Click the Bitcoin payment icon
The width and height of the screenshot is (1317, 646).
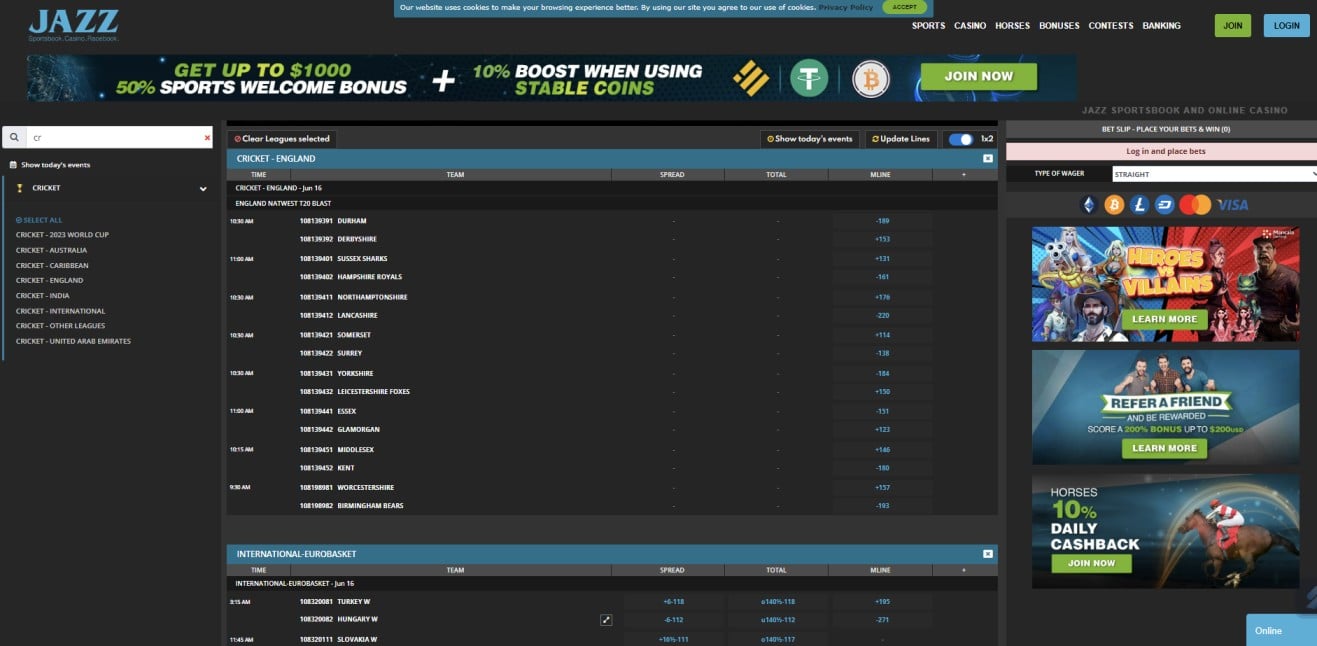[x=1114, y=205]
